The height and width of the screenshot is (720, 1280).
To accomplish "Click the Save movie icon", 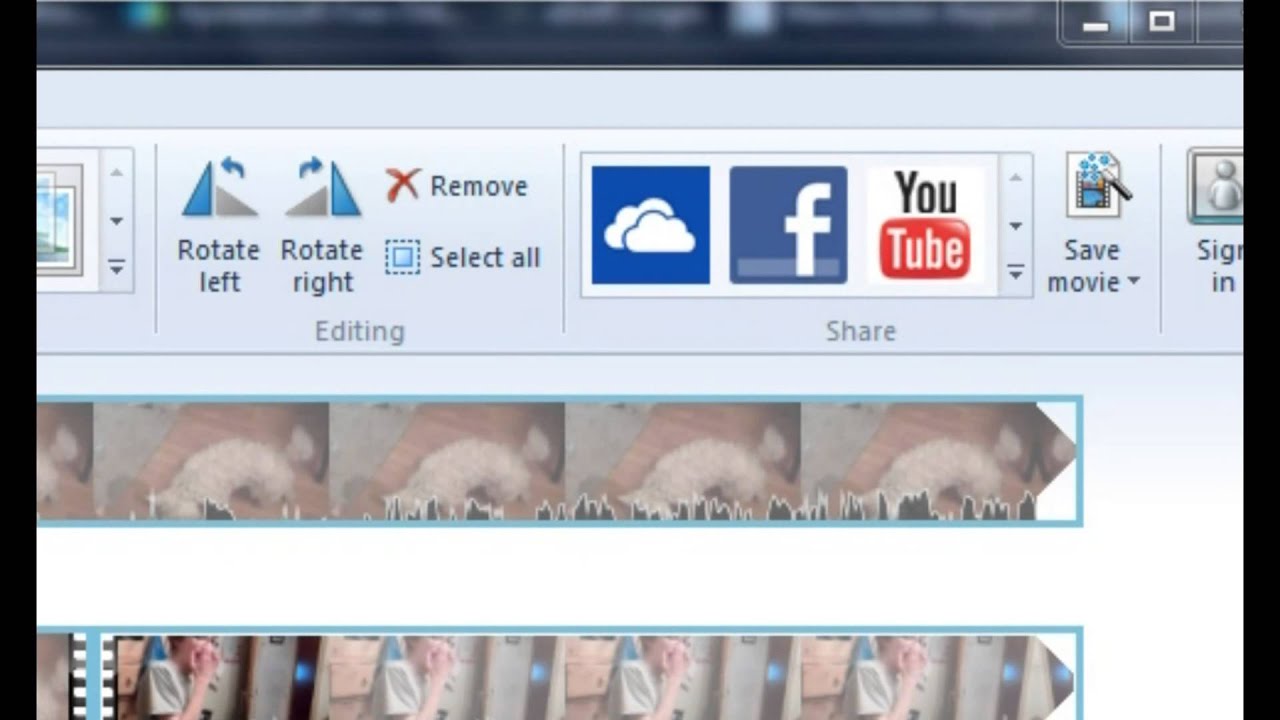I will click(1096, 185).
